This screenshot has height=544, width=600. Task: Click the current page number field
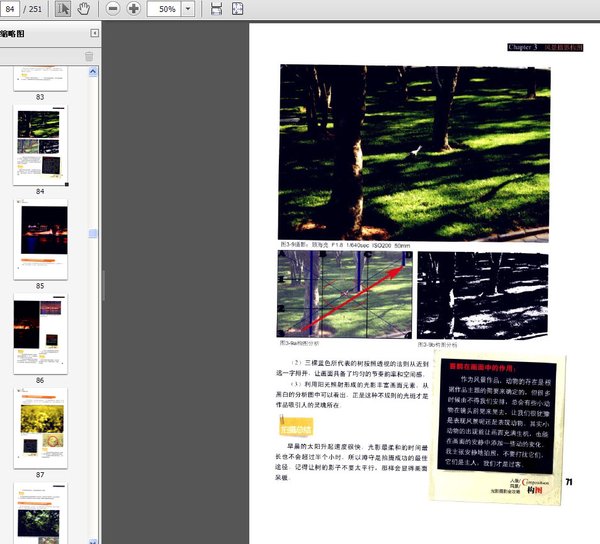(x=12, y=9)
